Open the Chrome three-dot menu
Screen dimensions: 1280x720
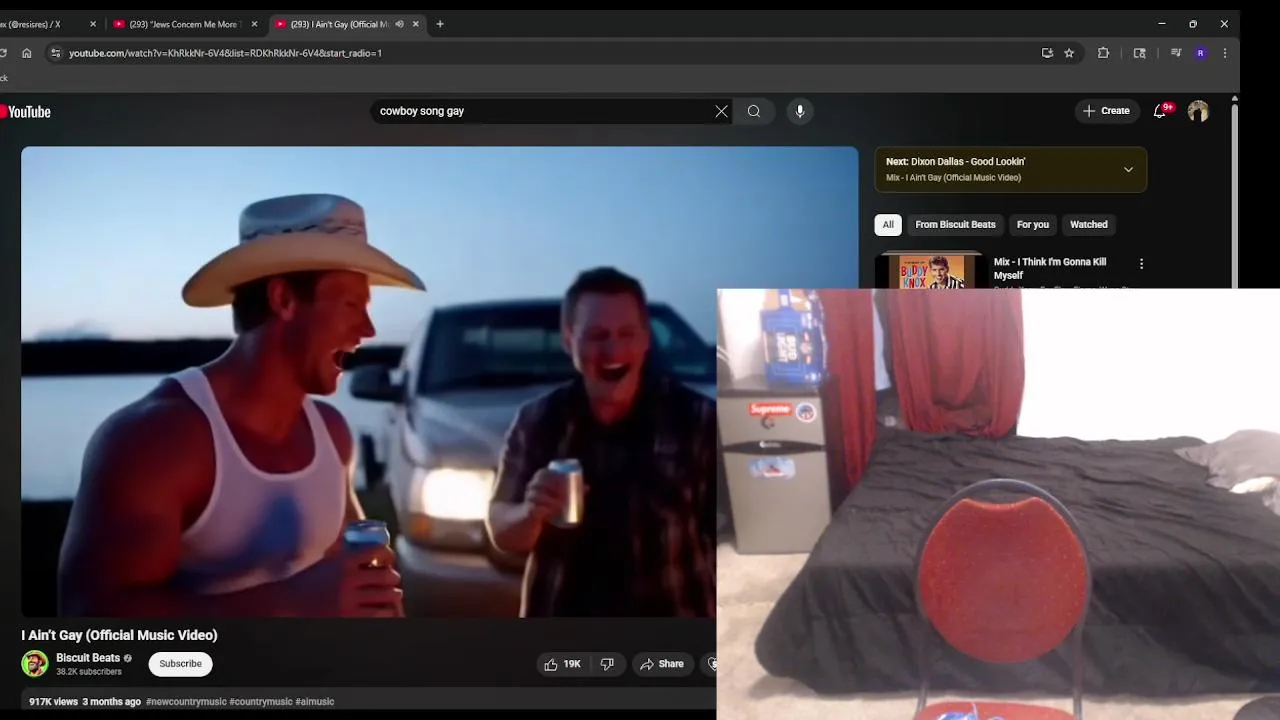click(x=1225, y=53)
